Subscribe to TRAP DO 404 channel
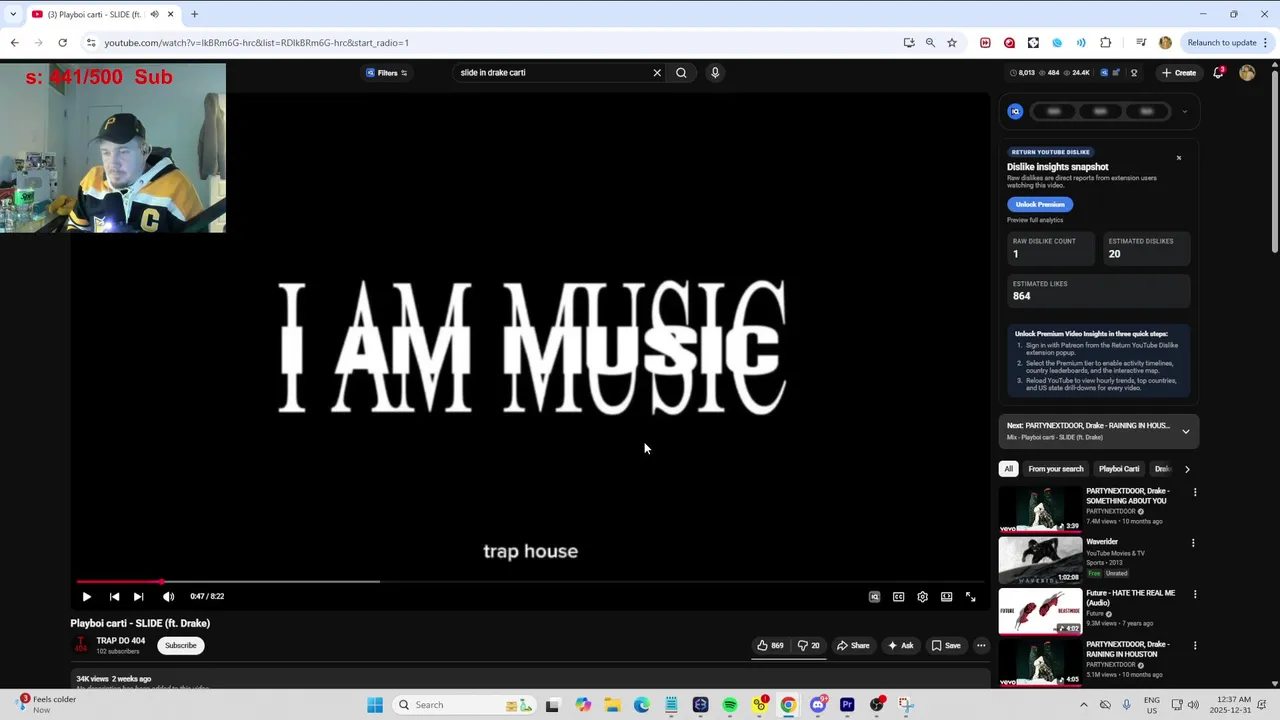The height and width of the screenshot is (720, 1280). coord(180,645)
